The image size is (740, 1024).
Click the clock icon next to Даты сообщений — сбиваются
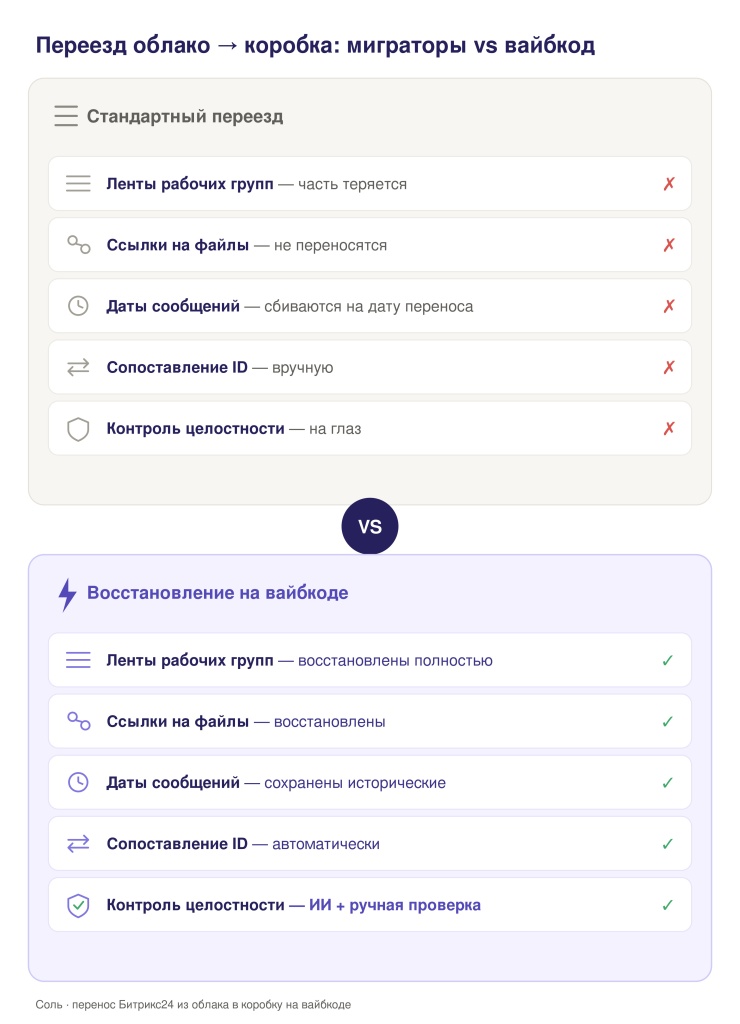coord(78,306)
